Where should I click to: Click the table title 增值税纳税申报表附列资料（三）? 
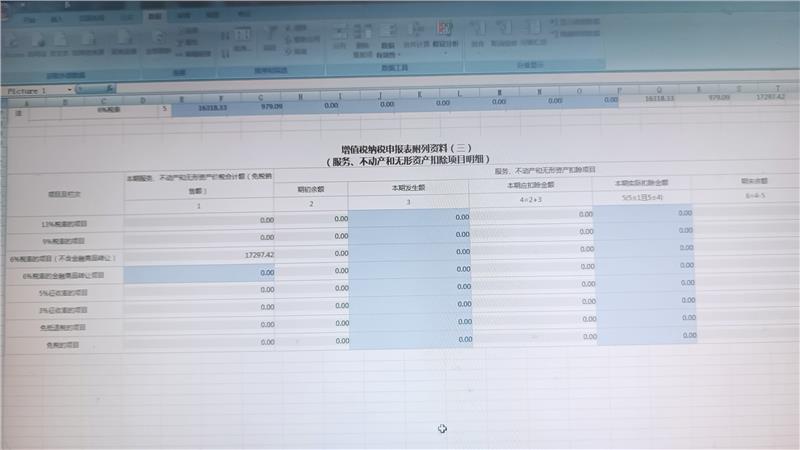398,147
